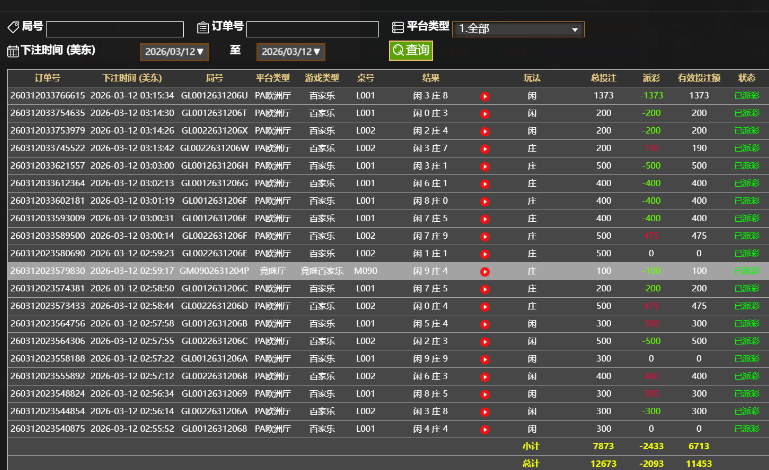The width and height of the screenshot is (769, 470).
Task: Play replay for order 260312033766615
Action: (x=485, y=96)
